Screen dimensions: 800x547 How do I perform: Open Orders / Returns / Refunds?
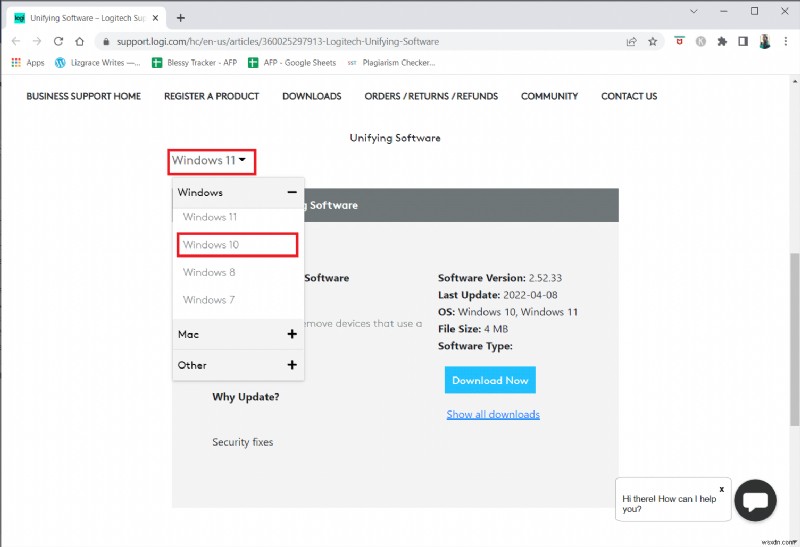point(431,96)
